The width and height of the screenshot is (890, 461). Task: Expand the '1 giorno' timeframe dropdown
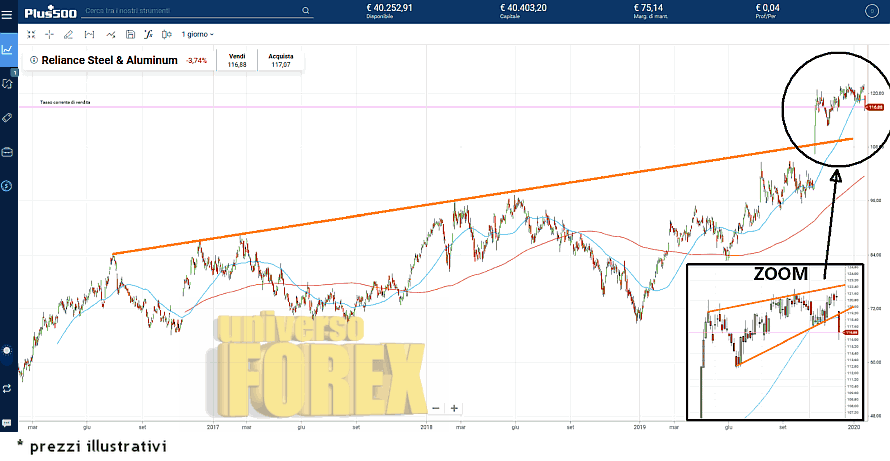point(197,34)
